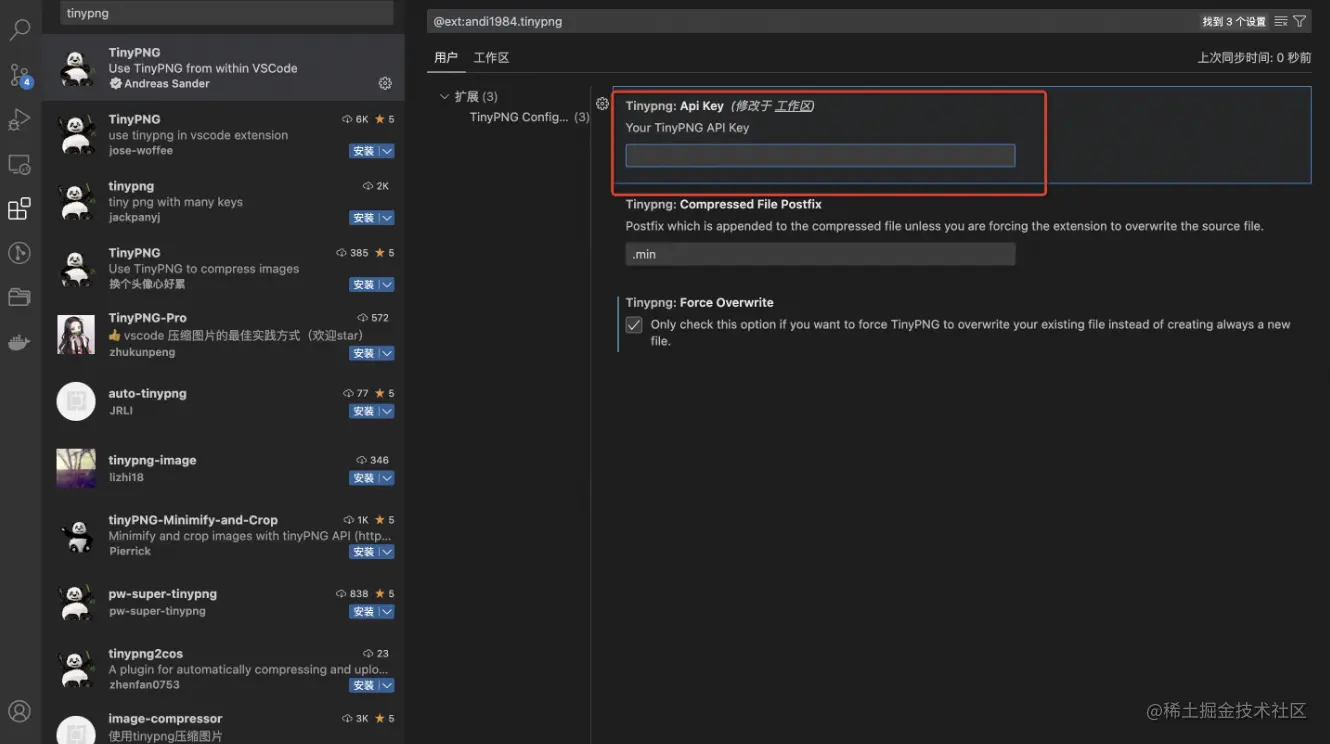Select the pw-super-tinypng extension title
Image resolution: width=1330 pixels, height=744 pixels.
[163, 593]
